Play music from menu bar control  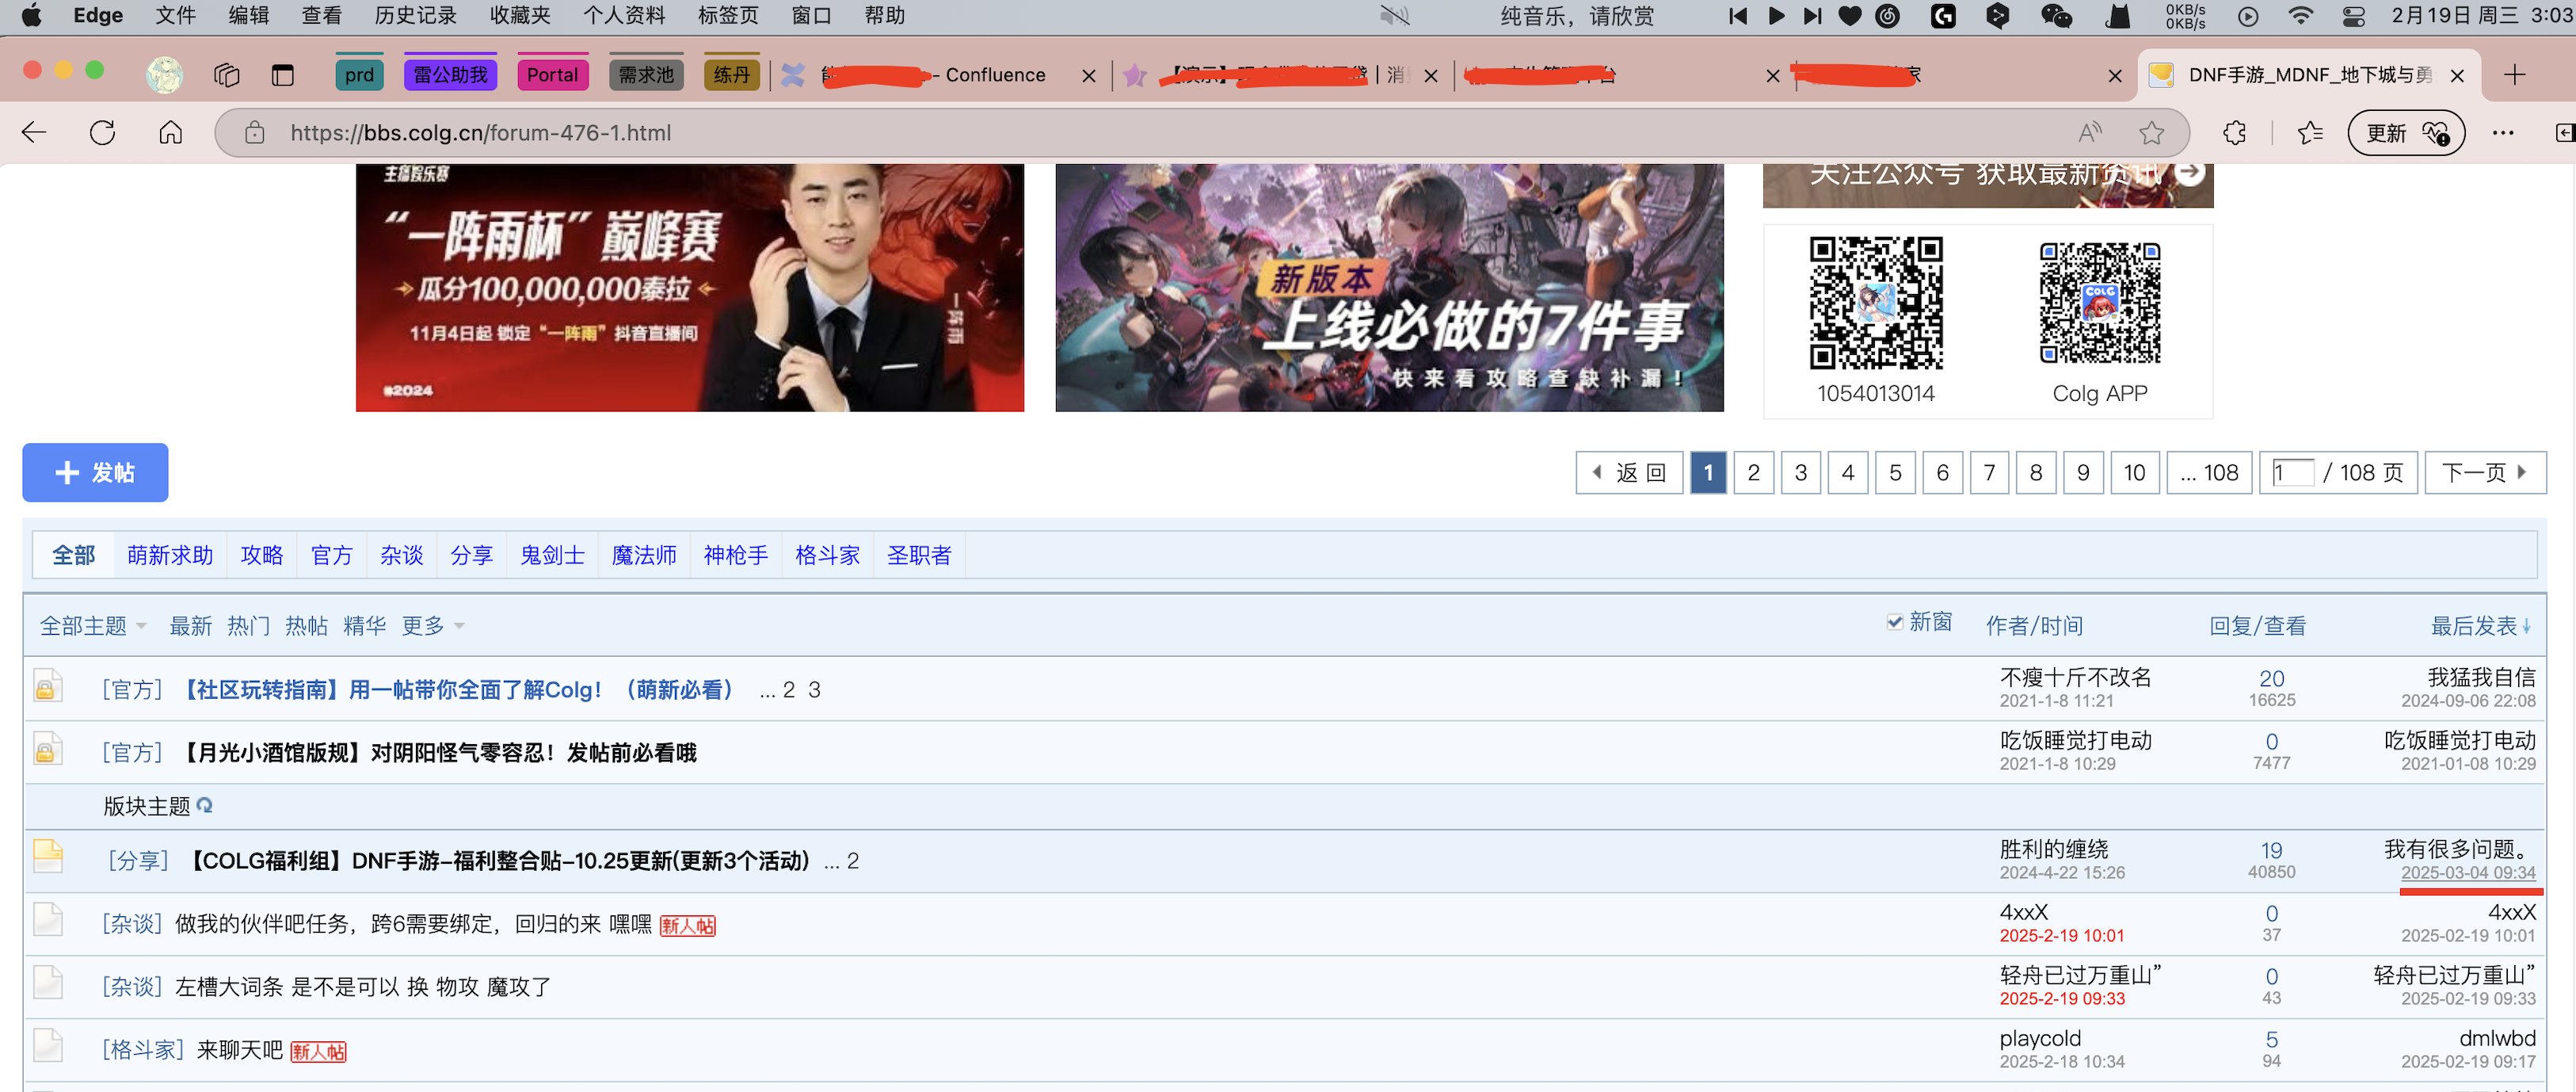point(1776,16)
